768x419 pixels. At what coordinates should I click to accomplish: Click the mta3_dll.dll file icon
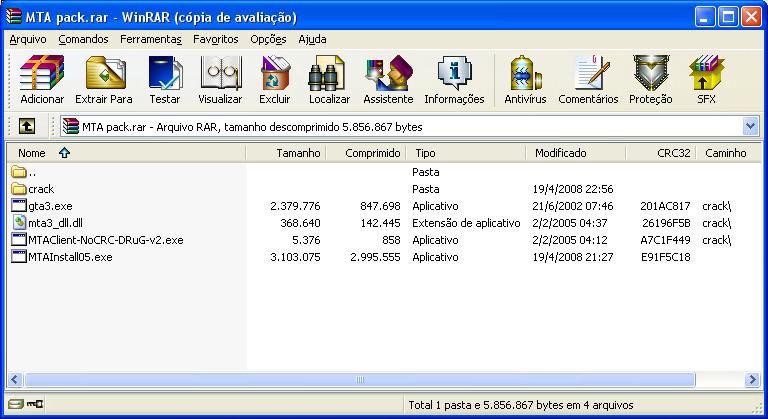click(x=20, y=222)
